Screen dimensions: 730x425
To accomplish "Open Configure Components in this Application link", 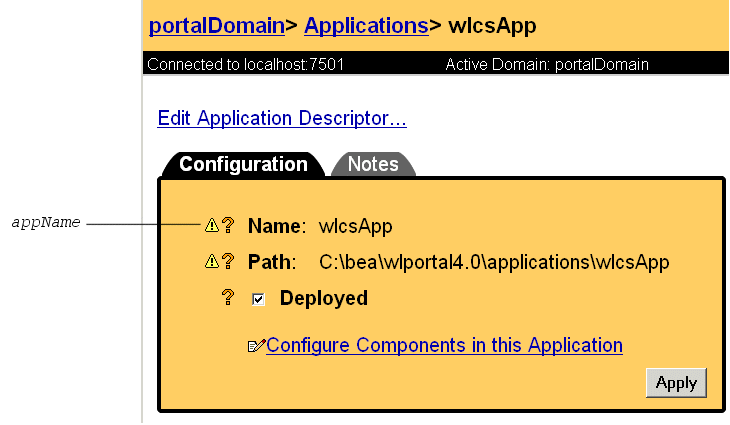I will pyautogui.click(x=444, y=345).
